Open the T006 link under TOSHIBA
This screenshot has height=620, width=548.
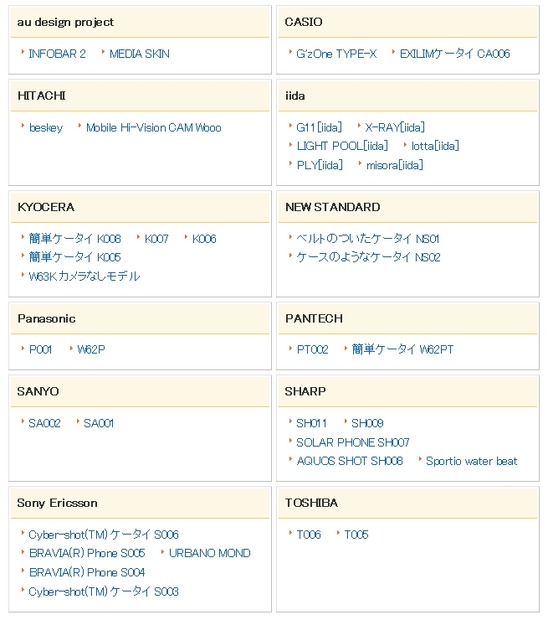(x=309, y=535)
